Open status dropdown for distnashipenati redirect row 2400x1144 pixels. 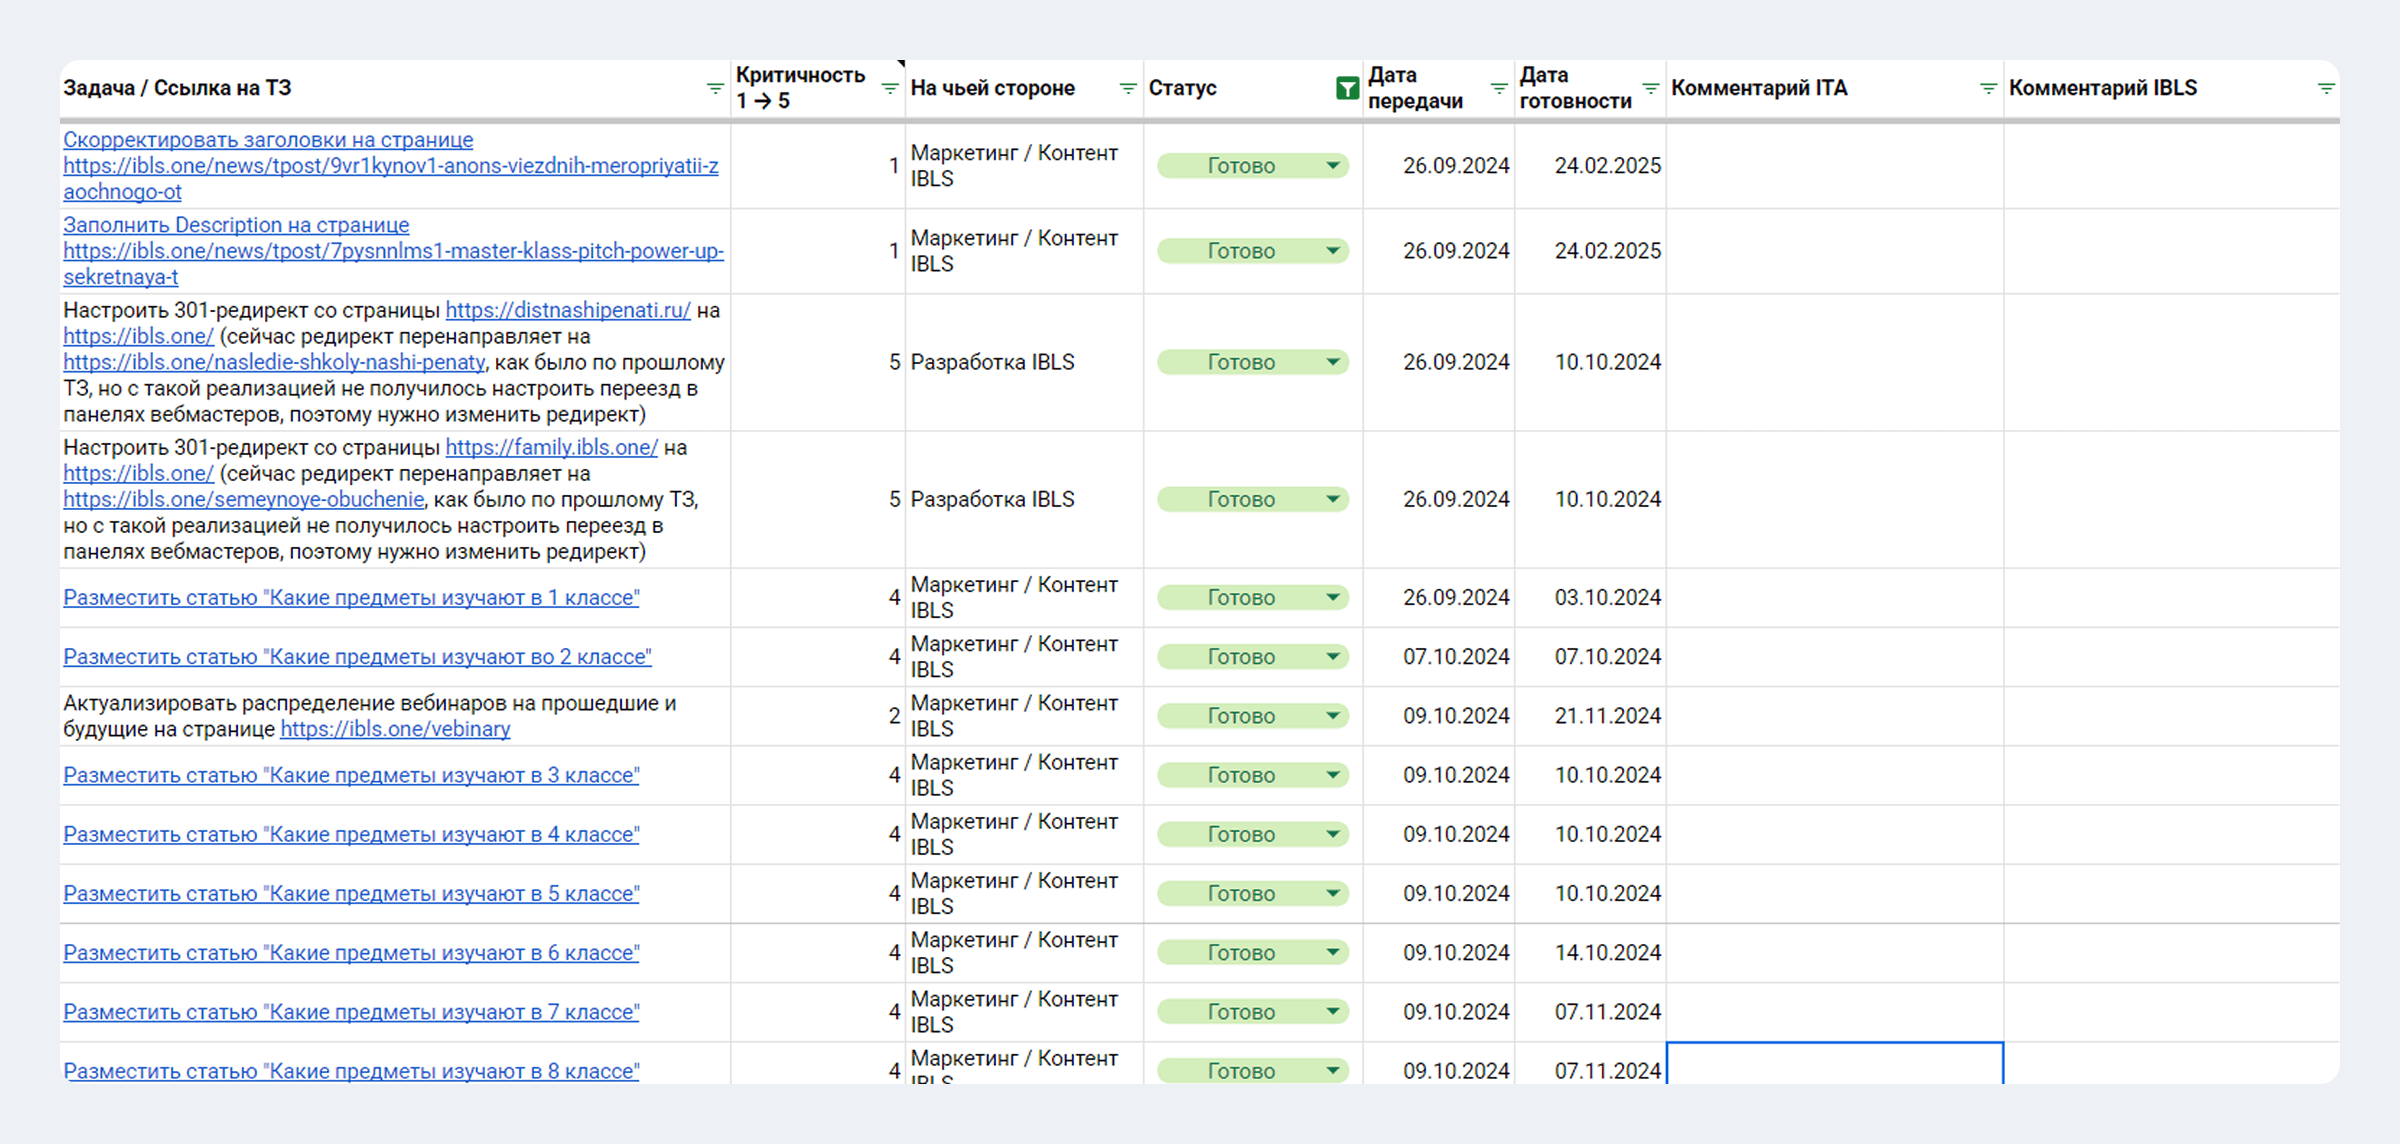pos(1333,362)
